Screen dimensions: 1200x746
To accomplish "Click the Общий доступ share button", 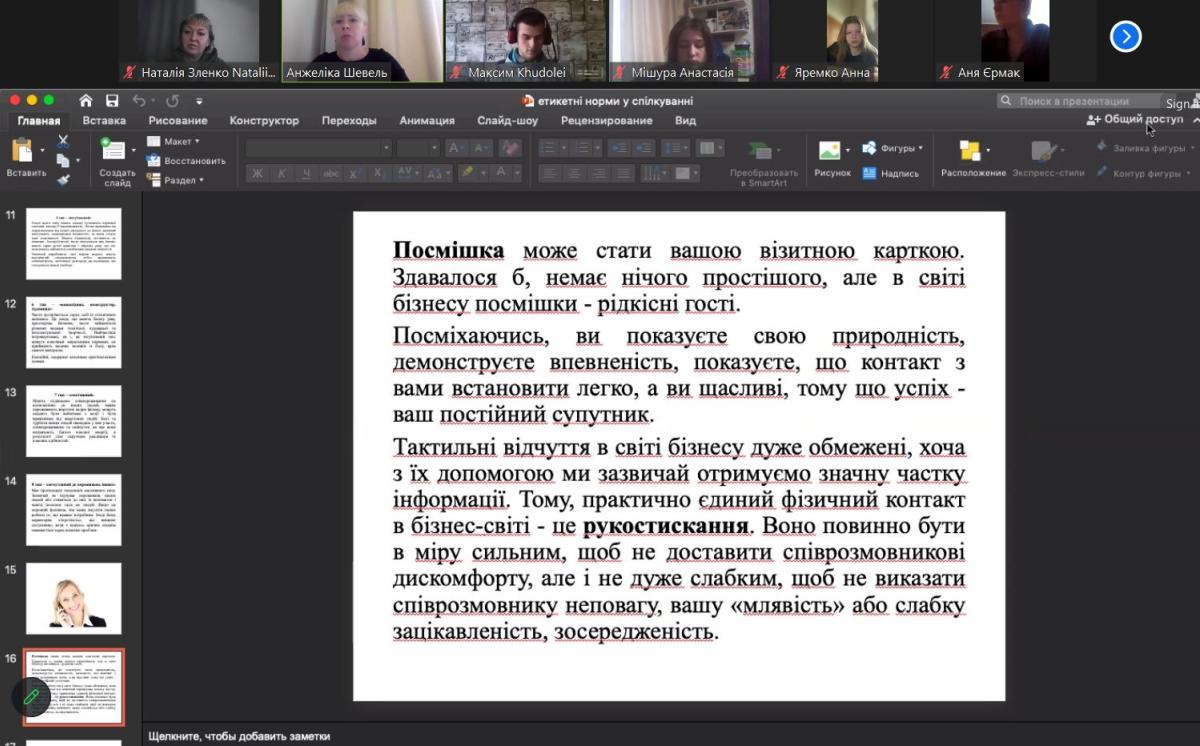I will [1134, 119].
